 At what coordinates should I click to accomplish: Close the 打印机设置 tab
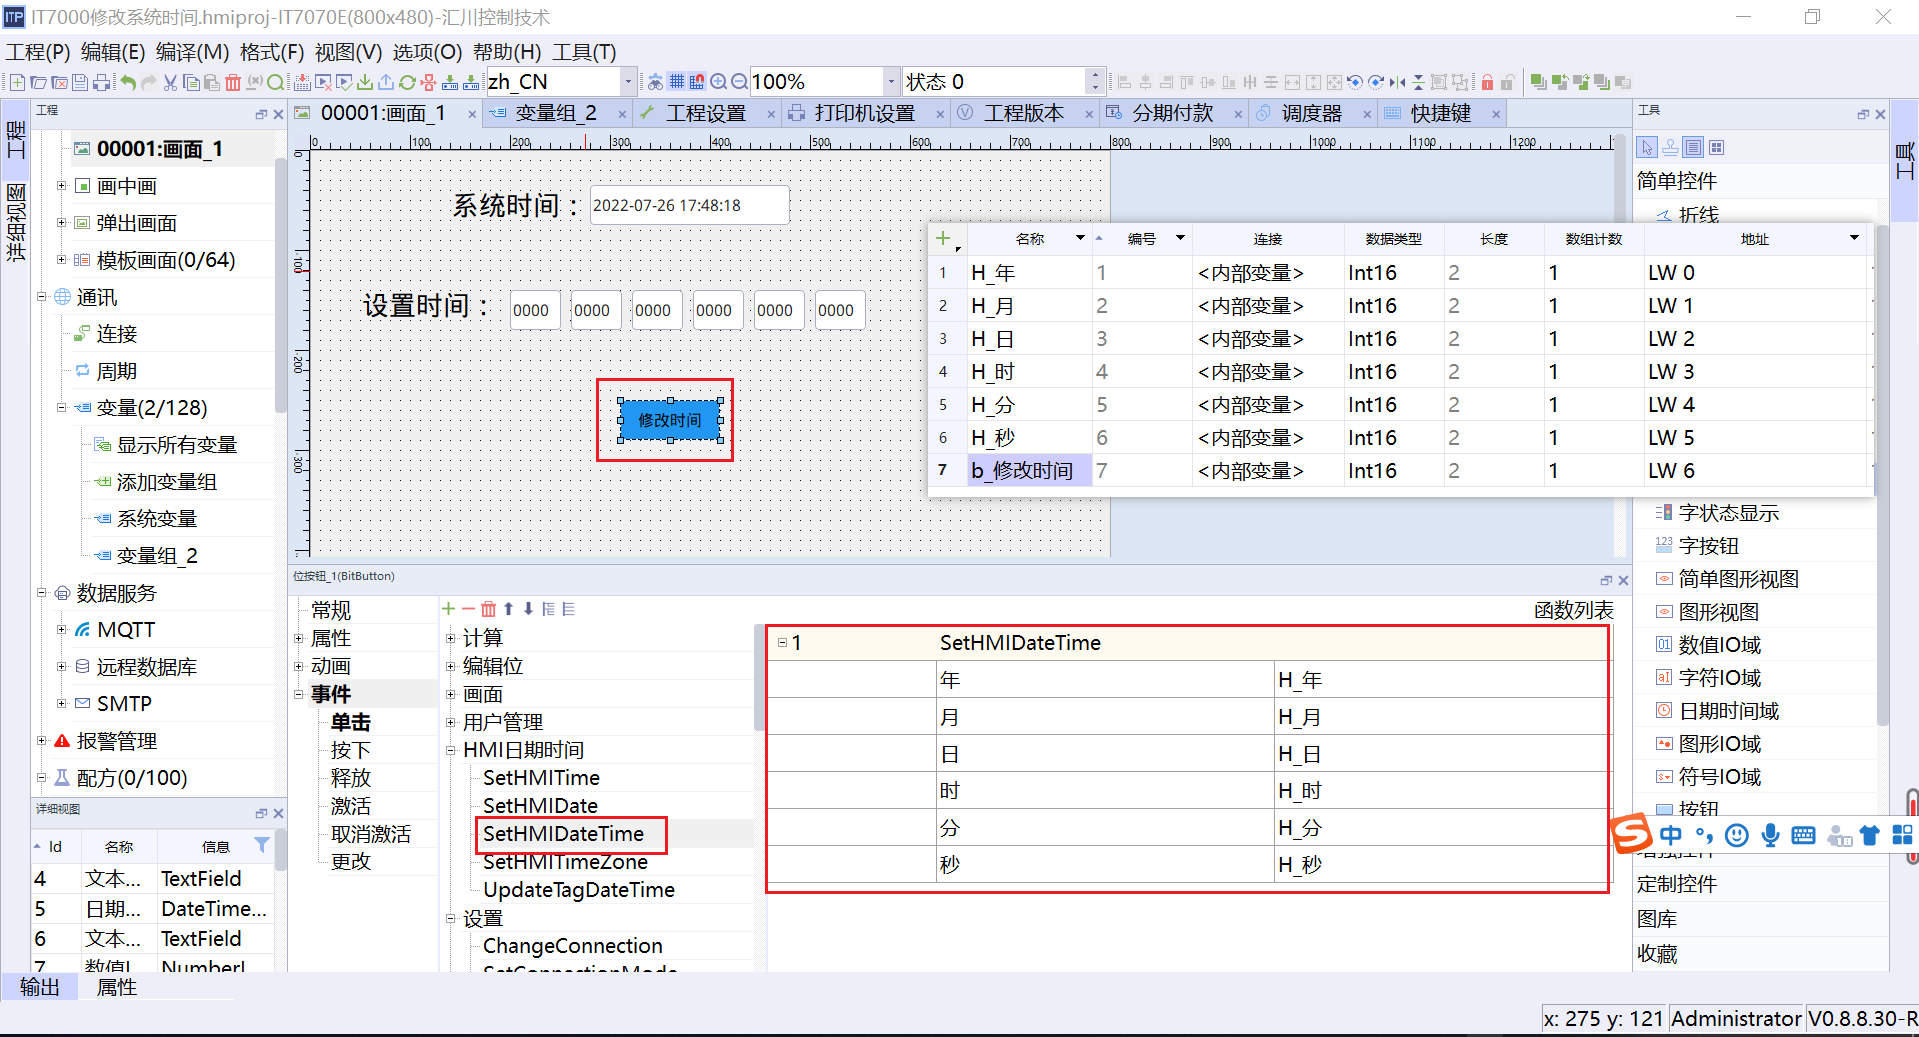[940, 115]
